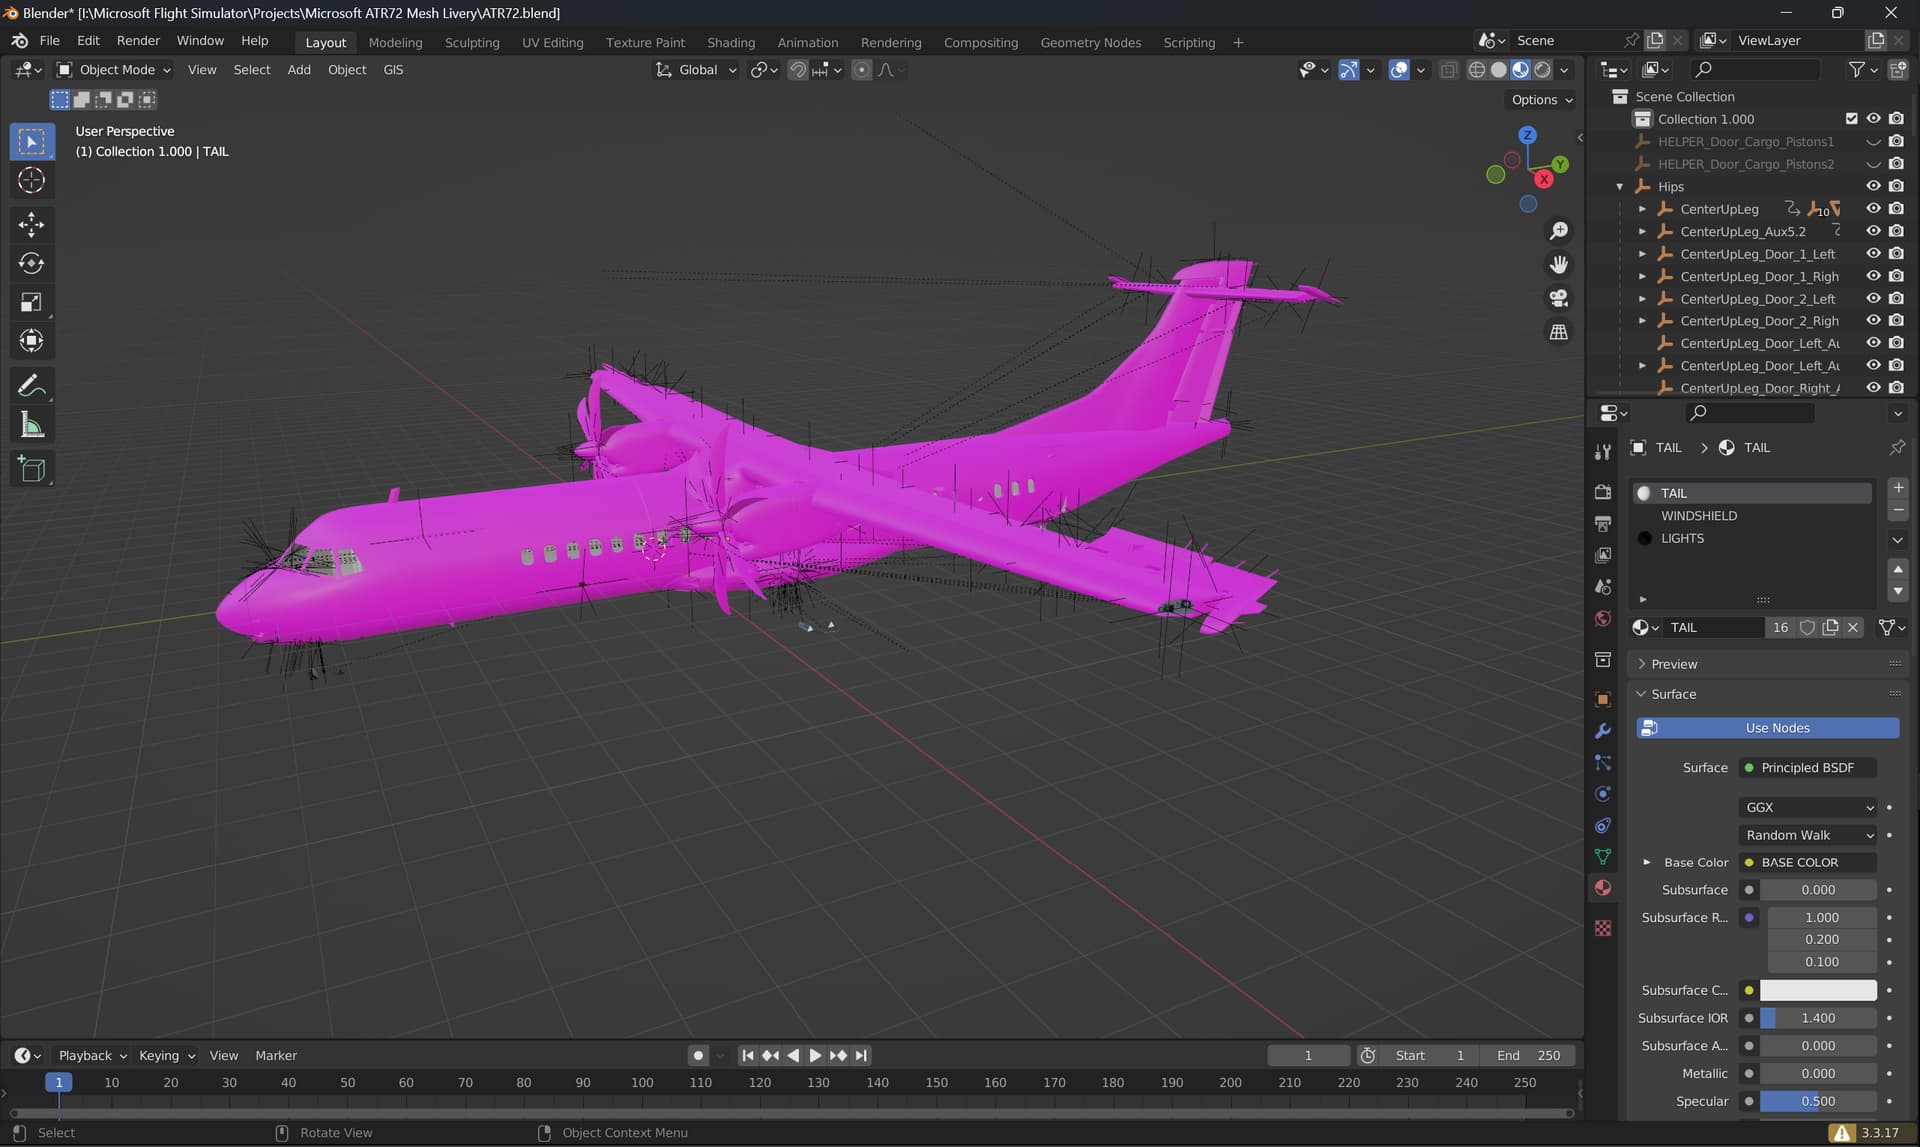Toggle camera visibility for CenterUpLeg
Viewport: 1920px width, 1147px height.
1896,208
